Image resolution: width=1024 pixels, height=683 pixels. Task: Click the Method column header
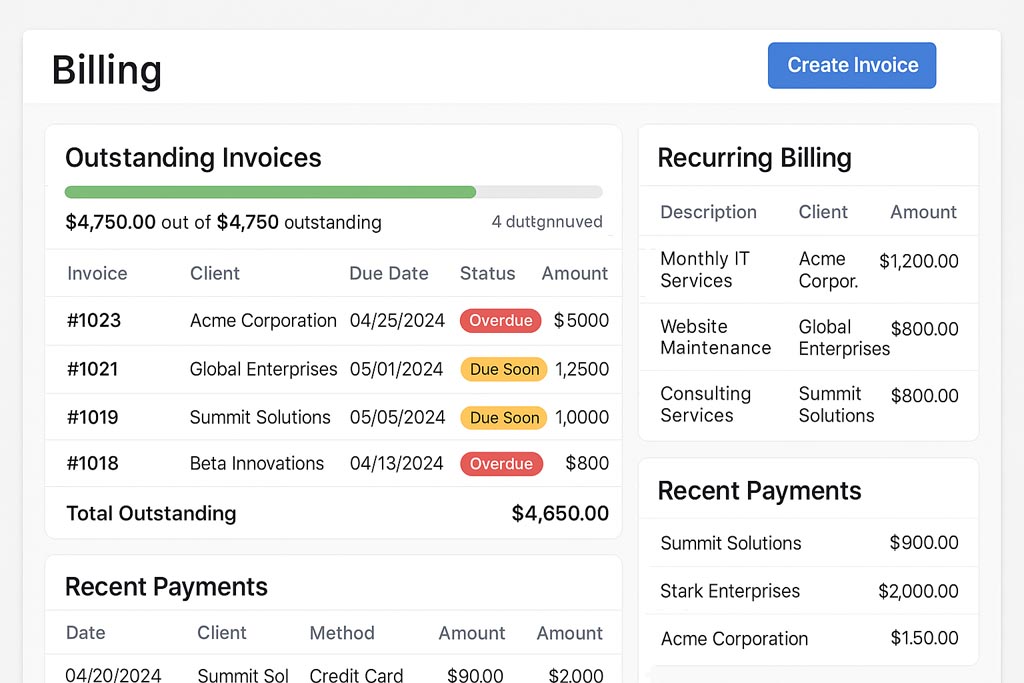pos(342,633)
